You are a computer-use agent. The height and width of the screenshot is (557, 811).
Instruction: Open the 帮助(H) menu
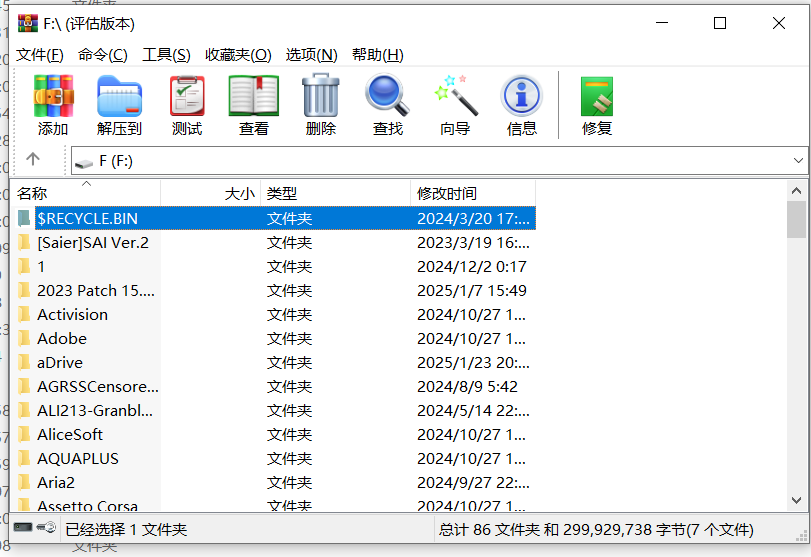(x=378, y=55)
